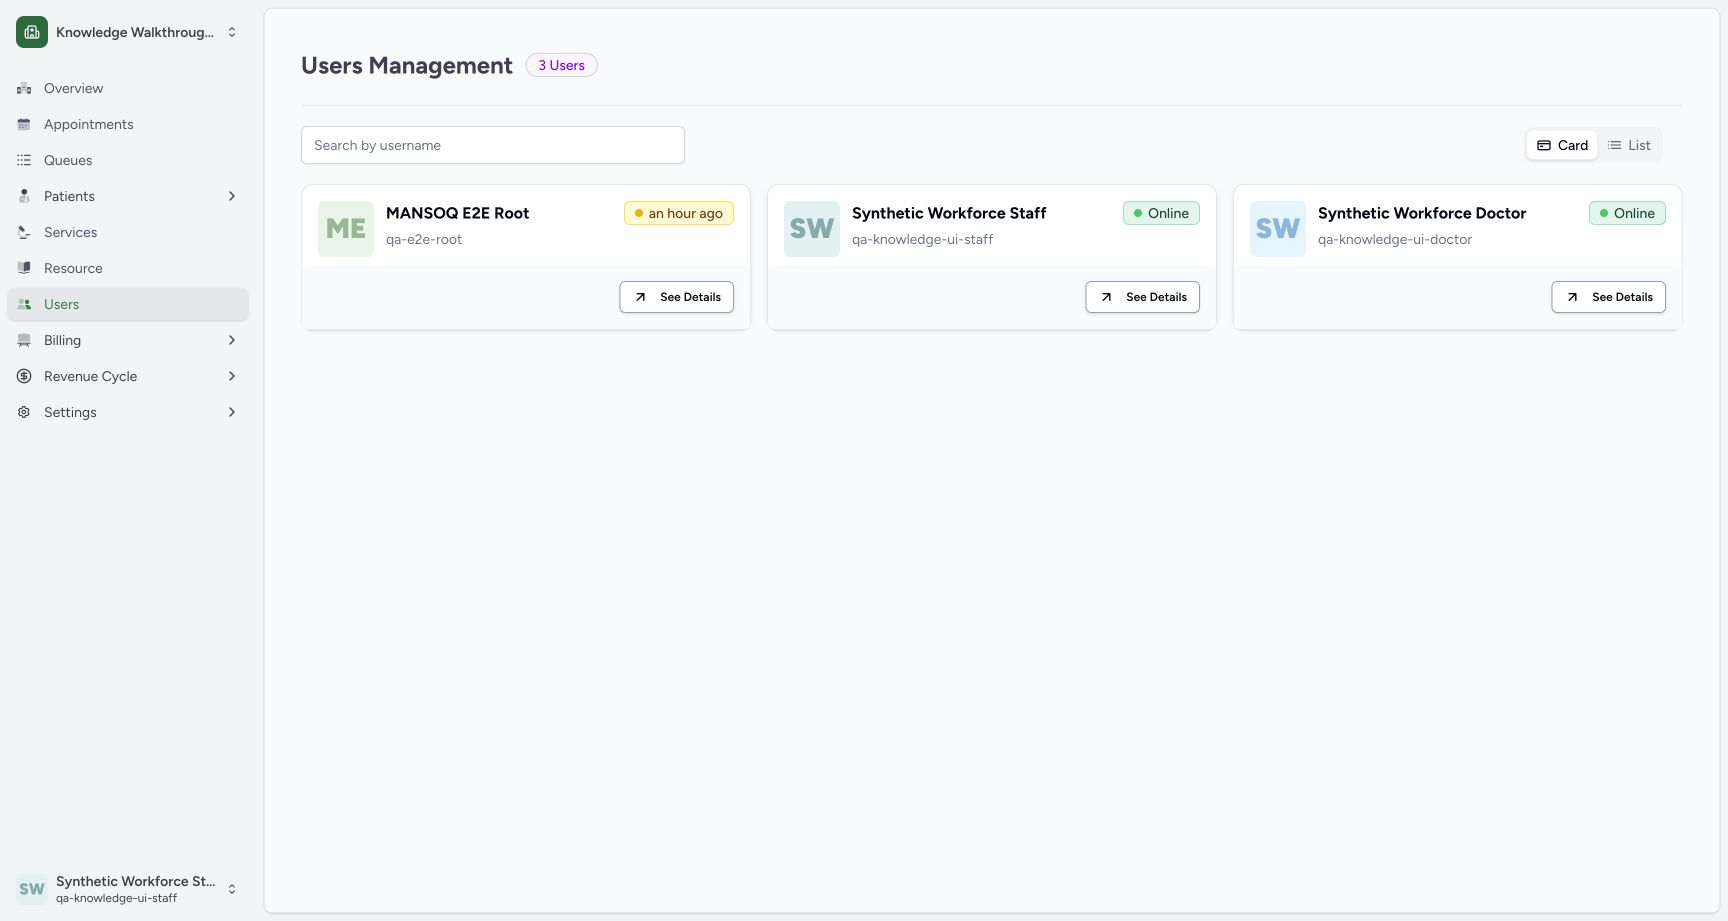The image size is (1728, 921).
Task: Click the green organization logo icon
Action: [32, 32]
